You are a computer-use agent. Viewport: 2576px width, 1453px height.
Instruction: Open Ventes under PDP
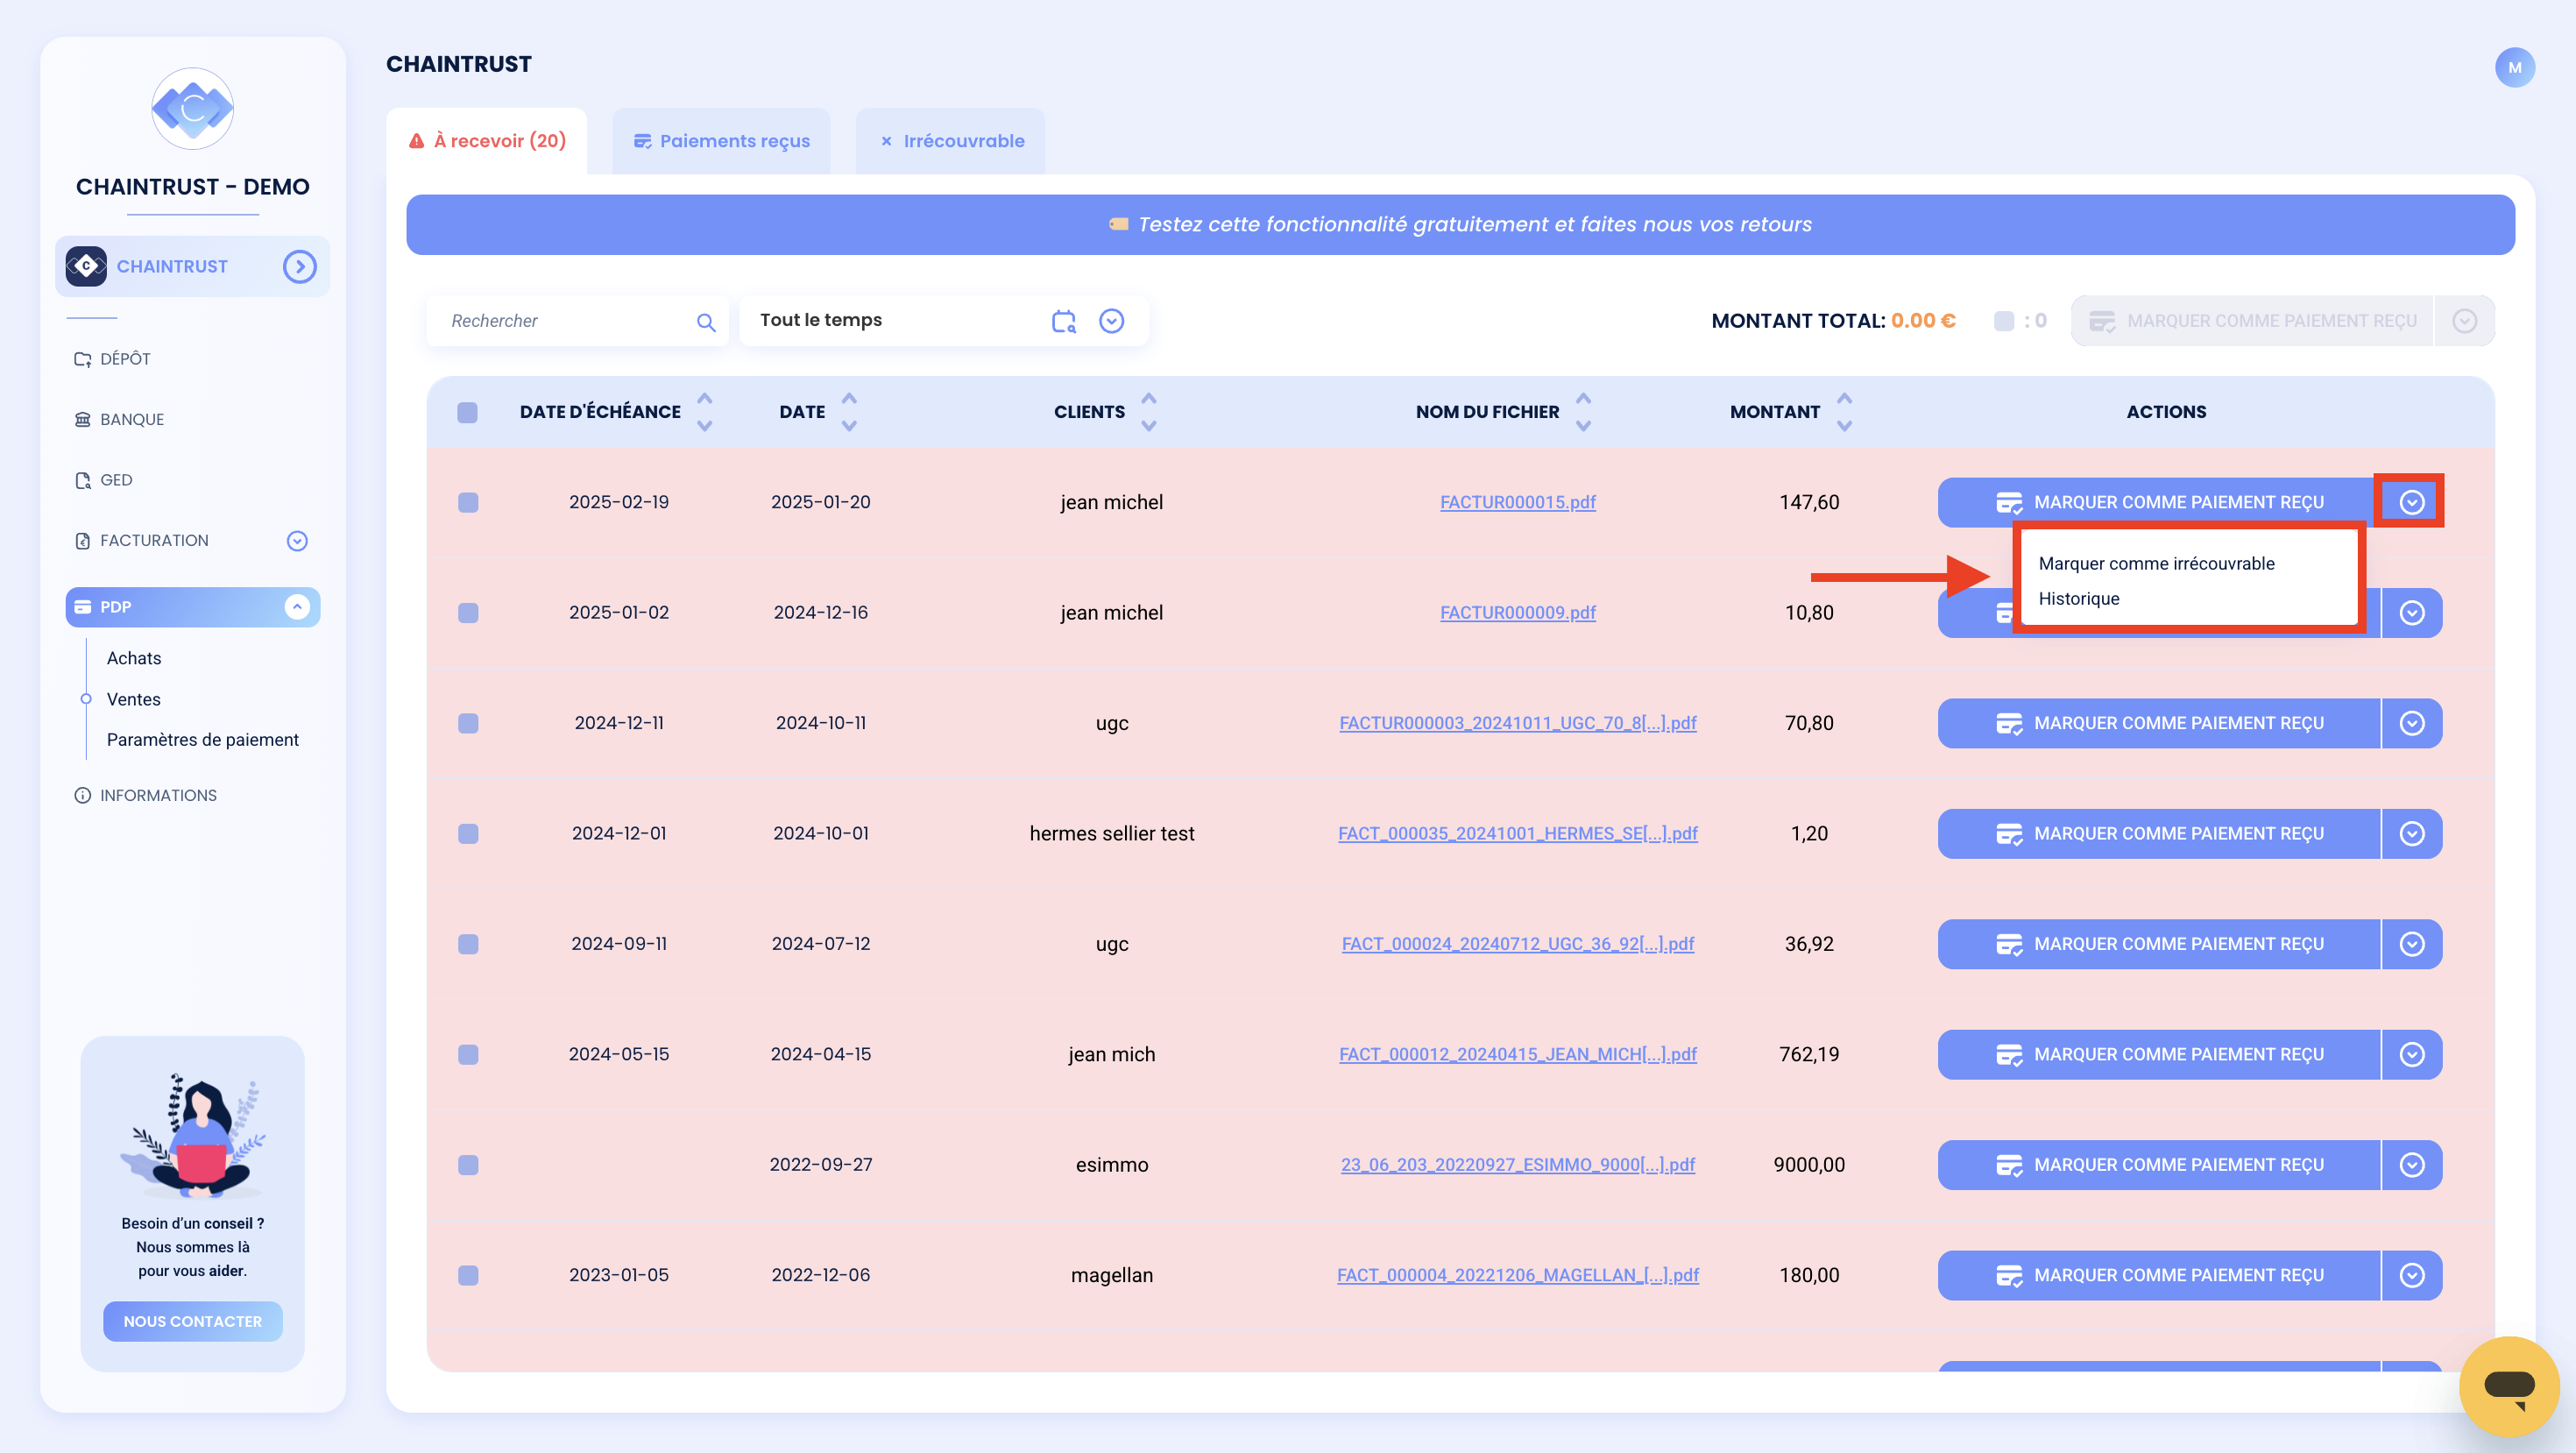click(x=133, y=699)
